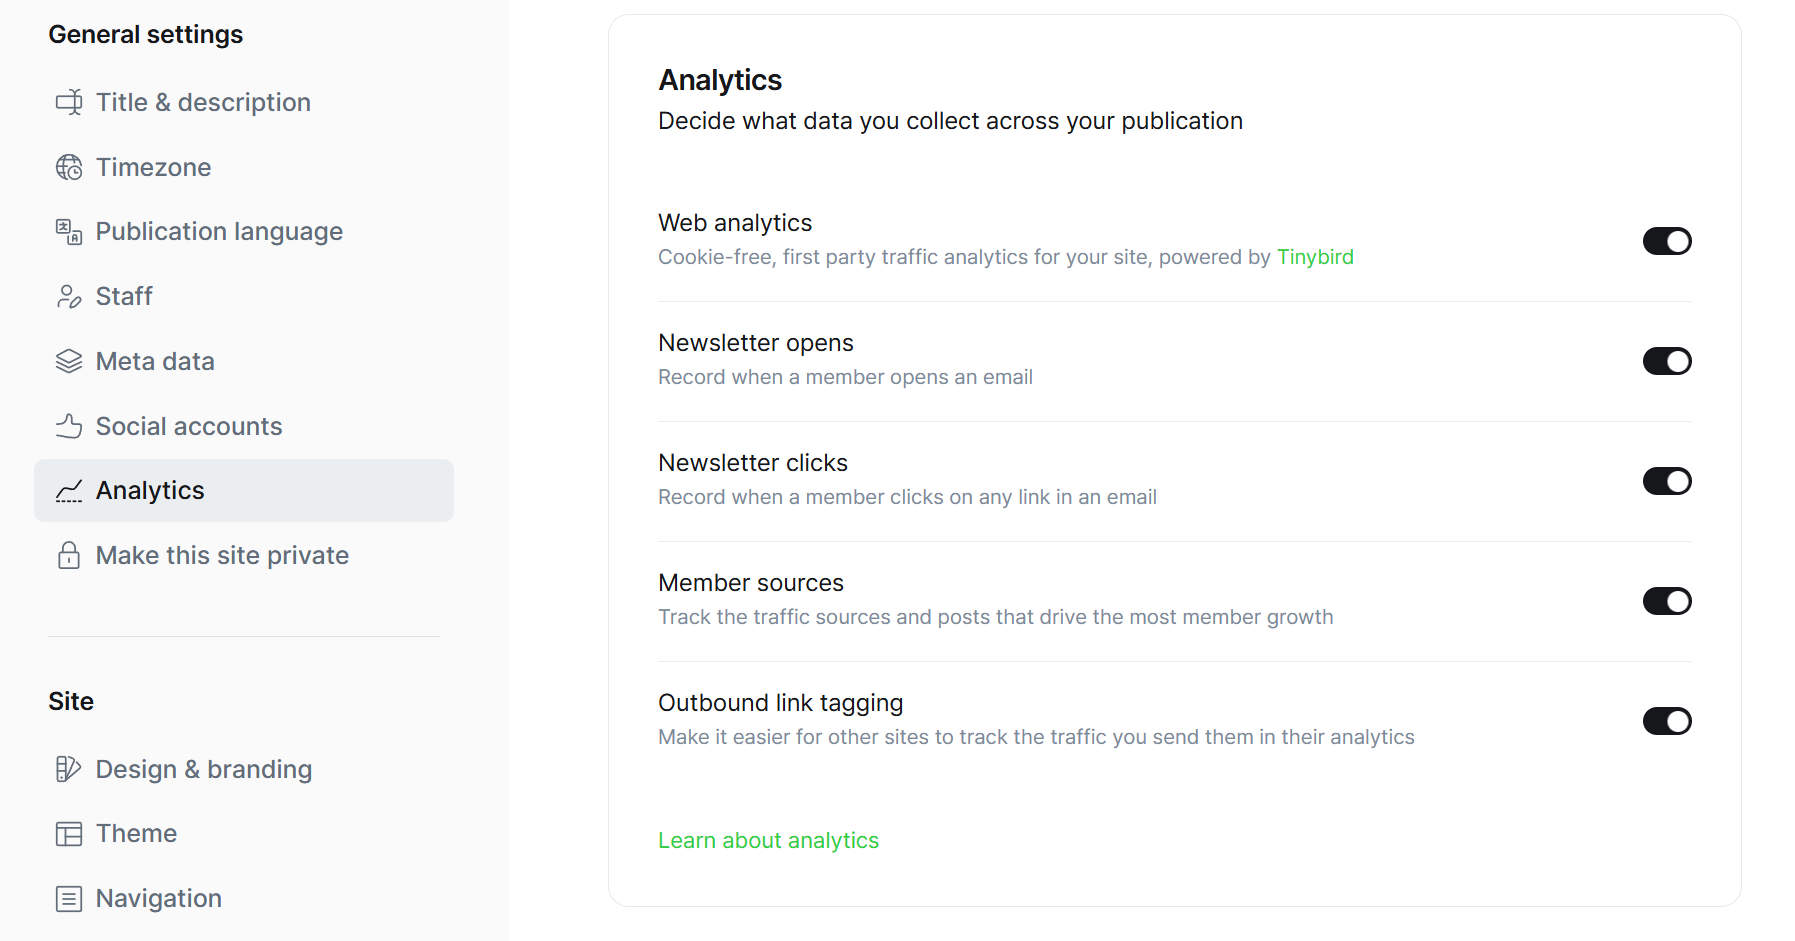Click the lock icon for private site
The image size is (1795, 941).
pyautogui.click(x=69, y=555)
